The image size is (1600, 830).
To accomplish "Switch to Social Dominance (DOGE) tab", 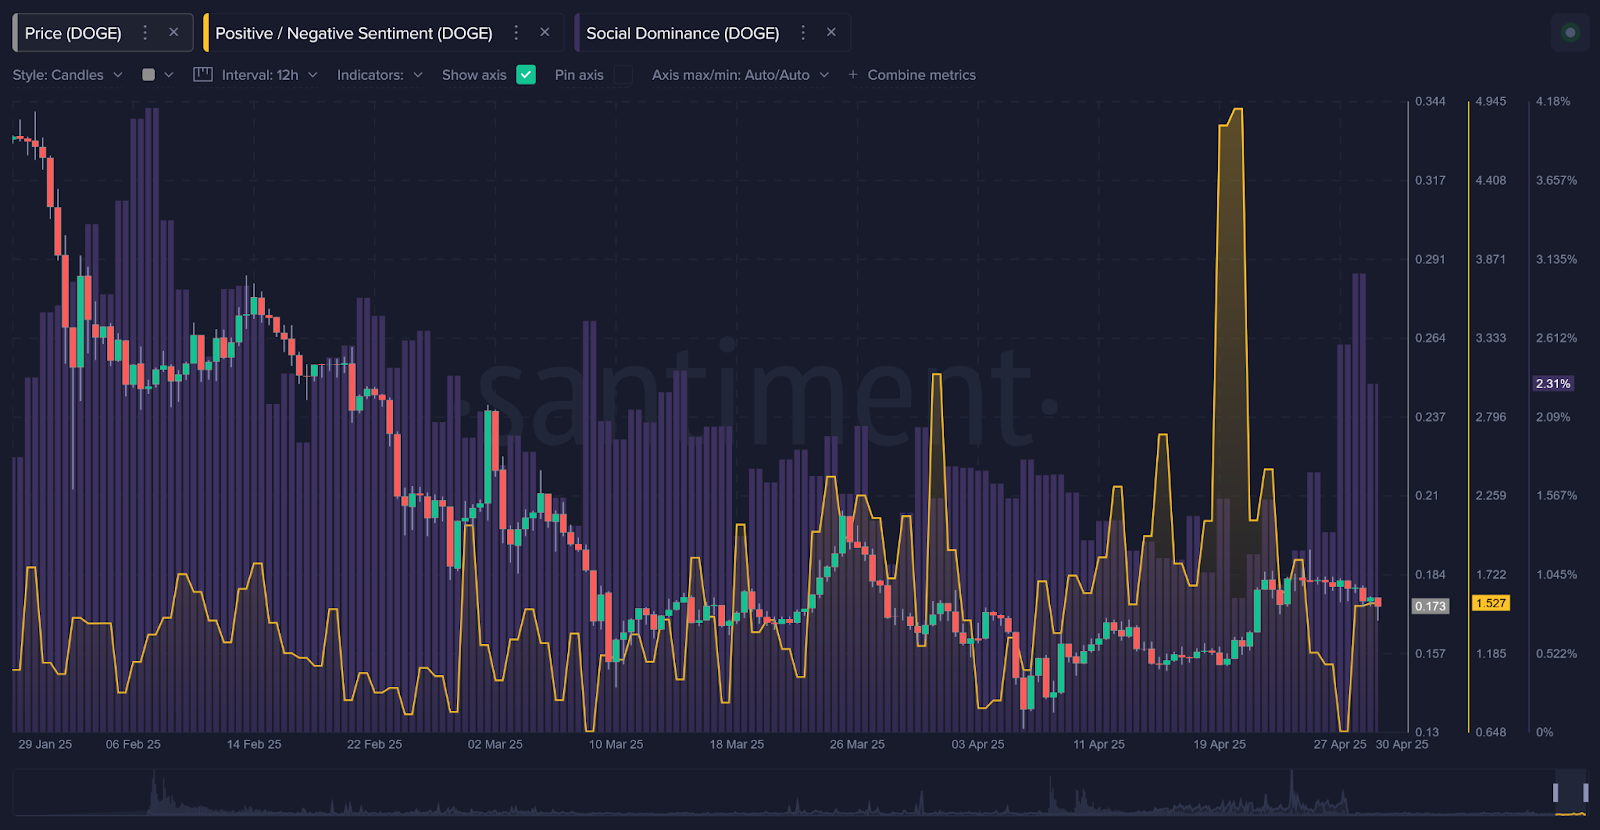I will (682, 33).
